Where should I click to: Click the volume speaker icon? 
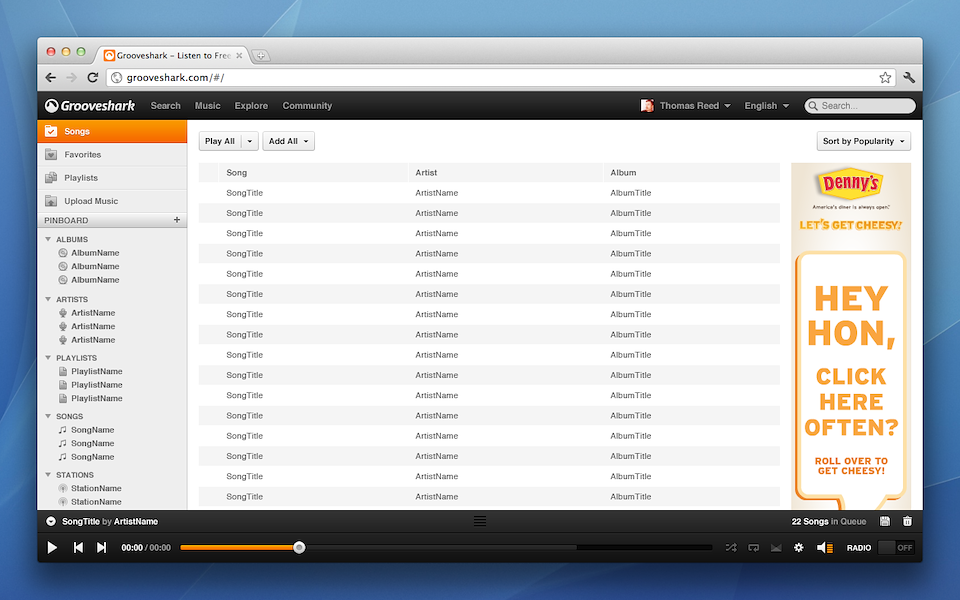(824, 548)
